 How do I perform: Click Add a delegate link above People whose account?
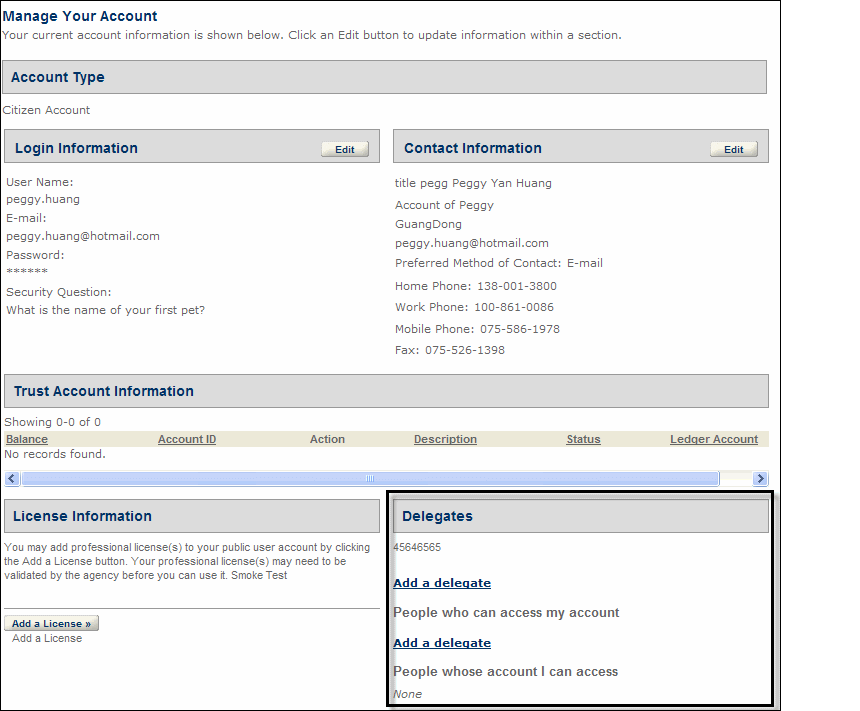pos(442,643)
